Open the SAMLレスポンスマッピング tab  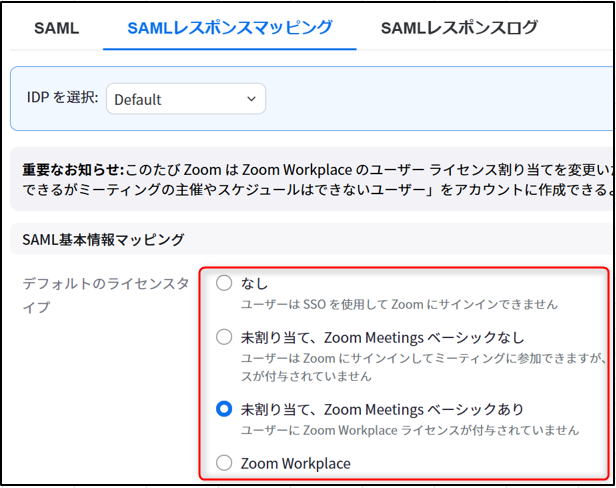pos(230,28)
